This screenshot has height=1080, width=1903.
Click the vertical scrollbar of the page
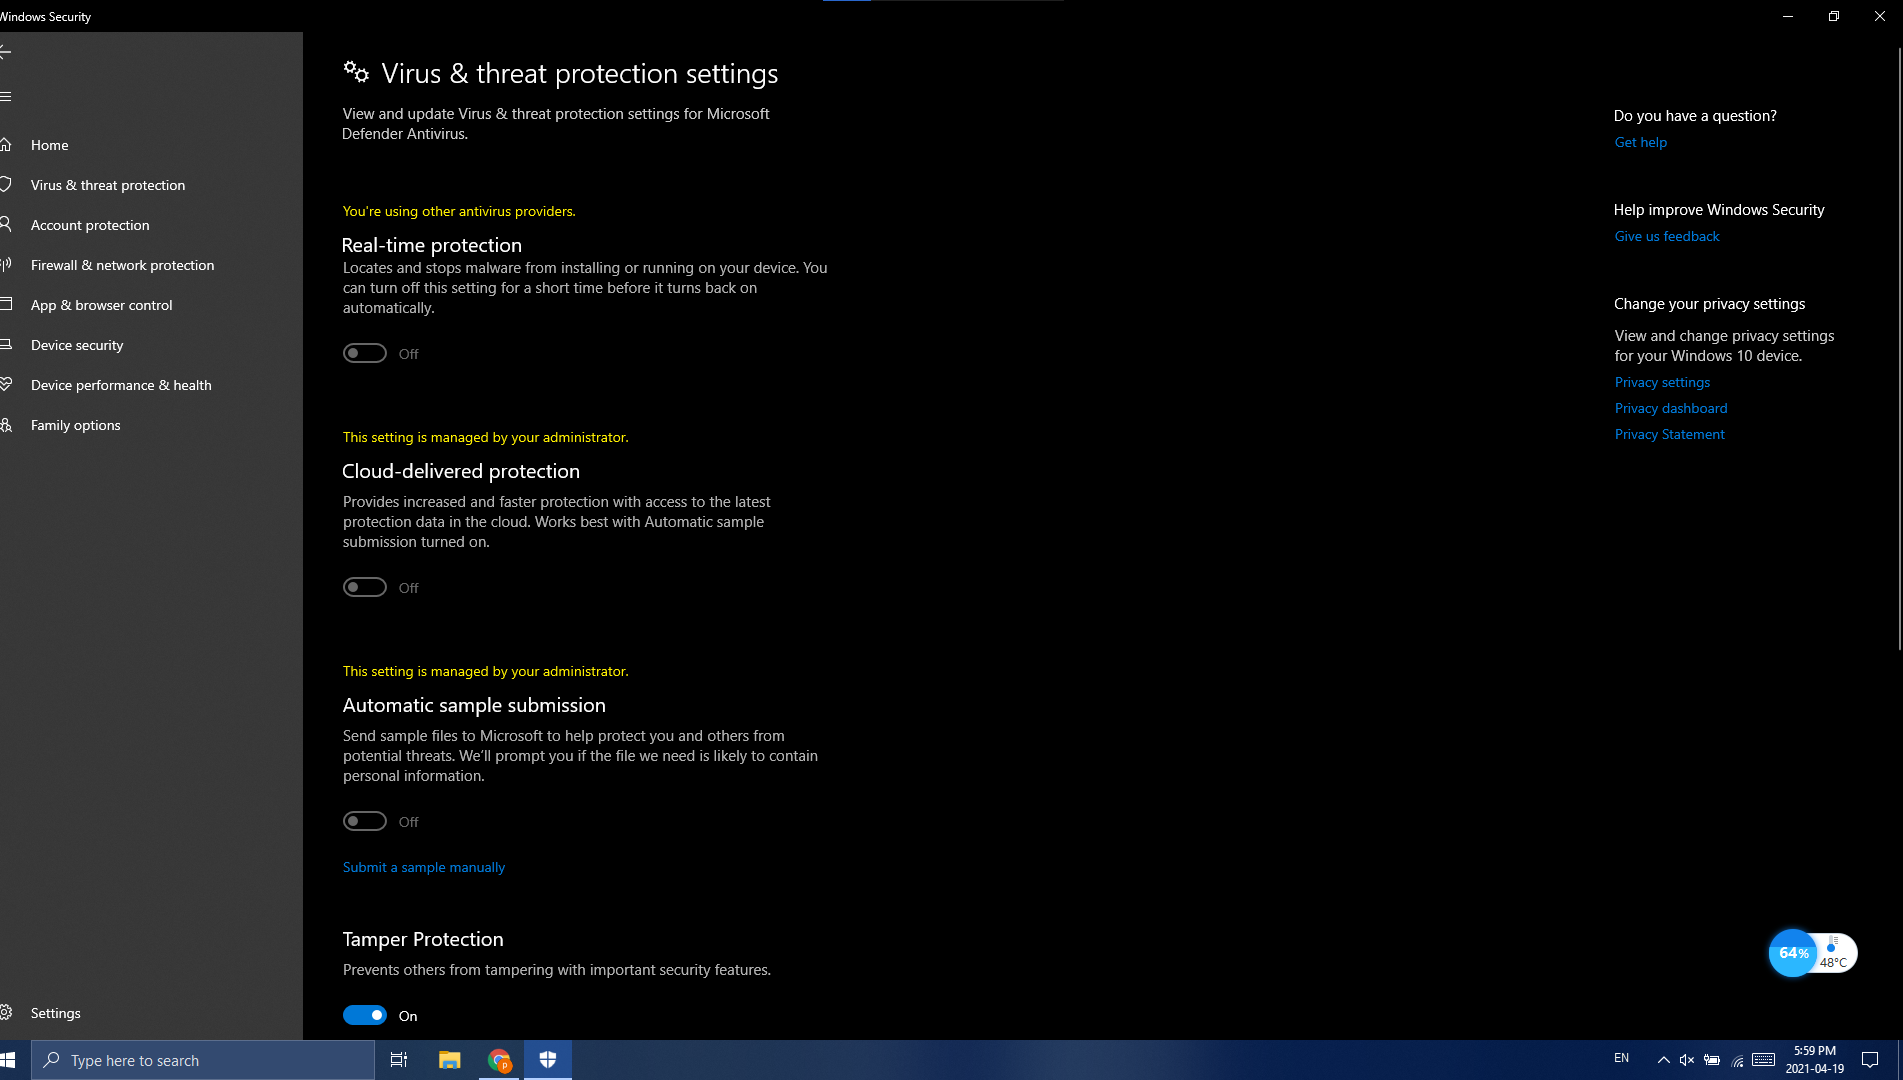click(x=1898, y=350)
